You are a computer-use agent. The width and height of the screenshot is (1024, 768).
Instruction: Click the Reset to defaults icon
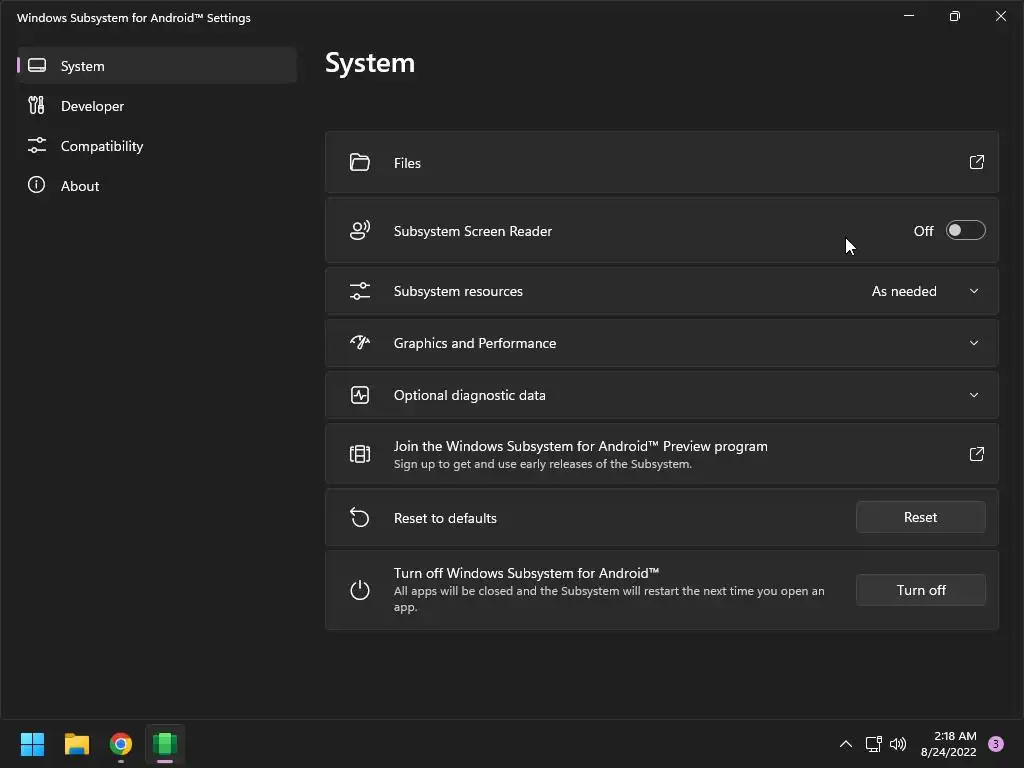coord(360,517)
